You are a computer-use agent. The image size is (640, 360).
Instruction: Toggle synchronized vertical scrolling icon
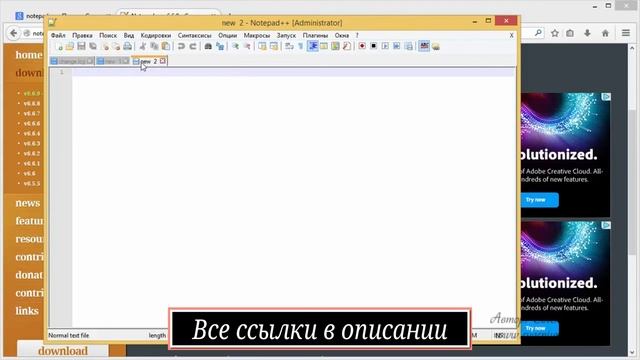click(262, 47)
